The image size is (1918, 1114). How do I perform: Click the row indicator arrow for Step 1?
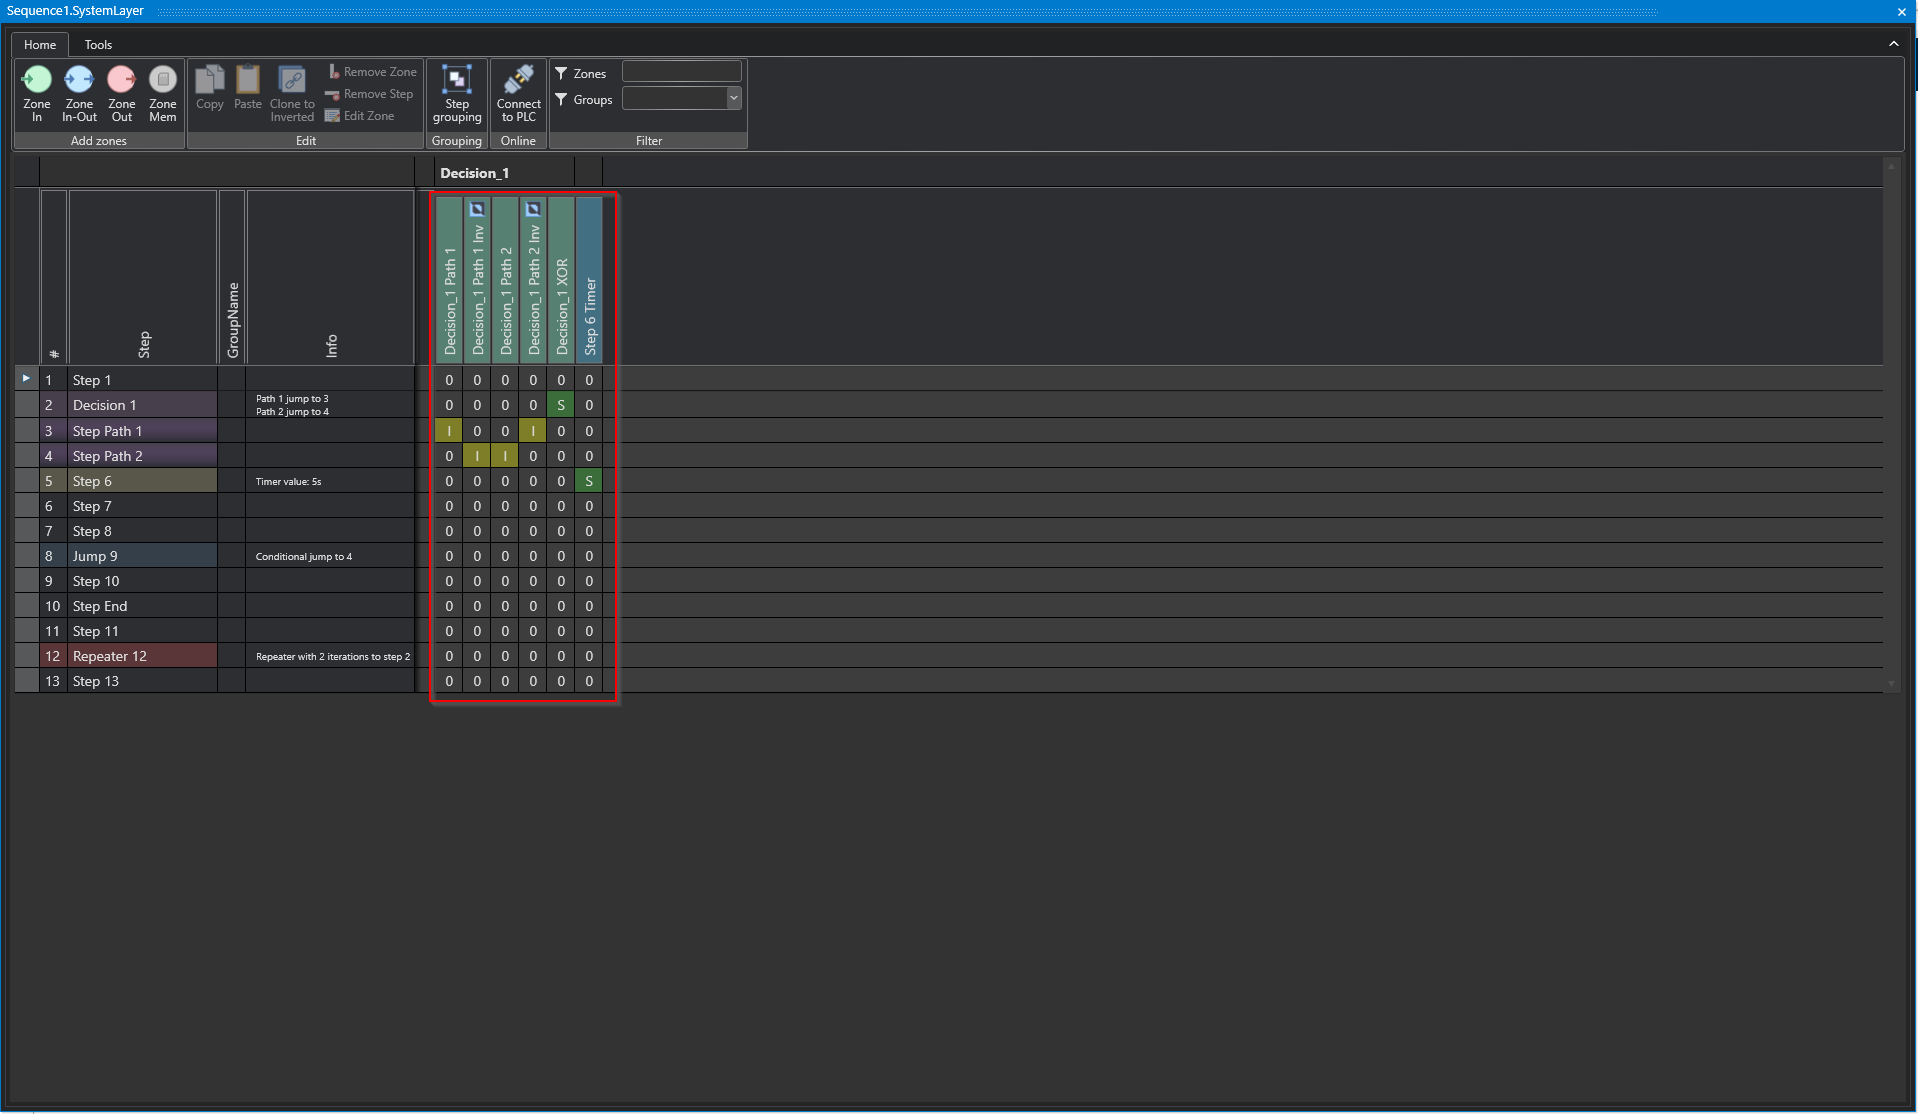(26, 378)
